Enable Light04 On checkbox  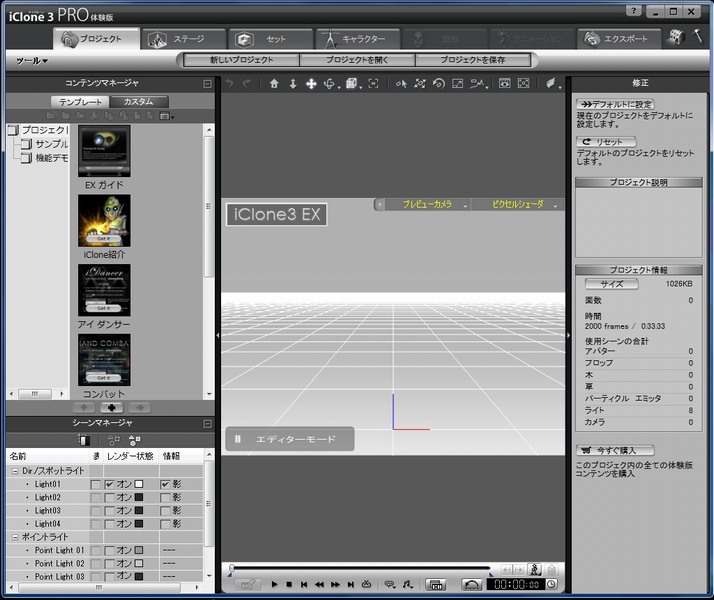(110, 524)
